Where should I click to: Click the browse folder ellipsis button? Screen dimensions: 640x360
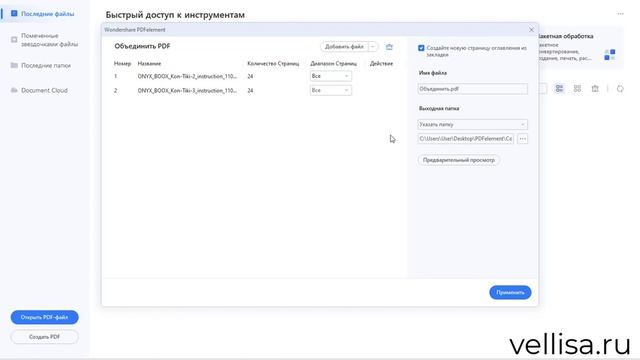tap(522, 139)
